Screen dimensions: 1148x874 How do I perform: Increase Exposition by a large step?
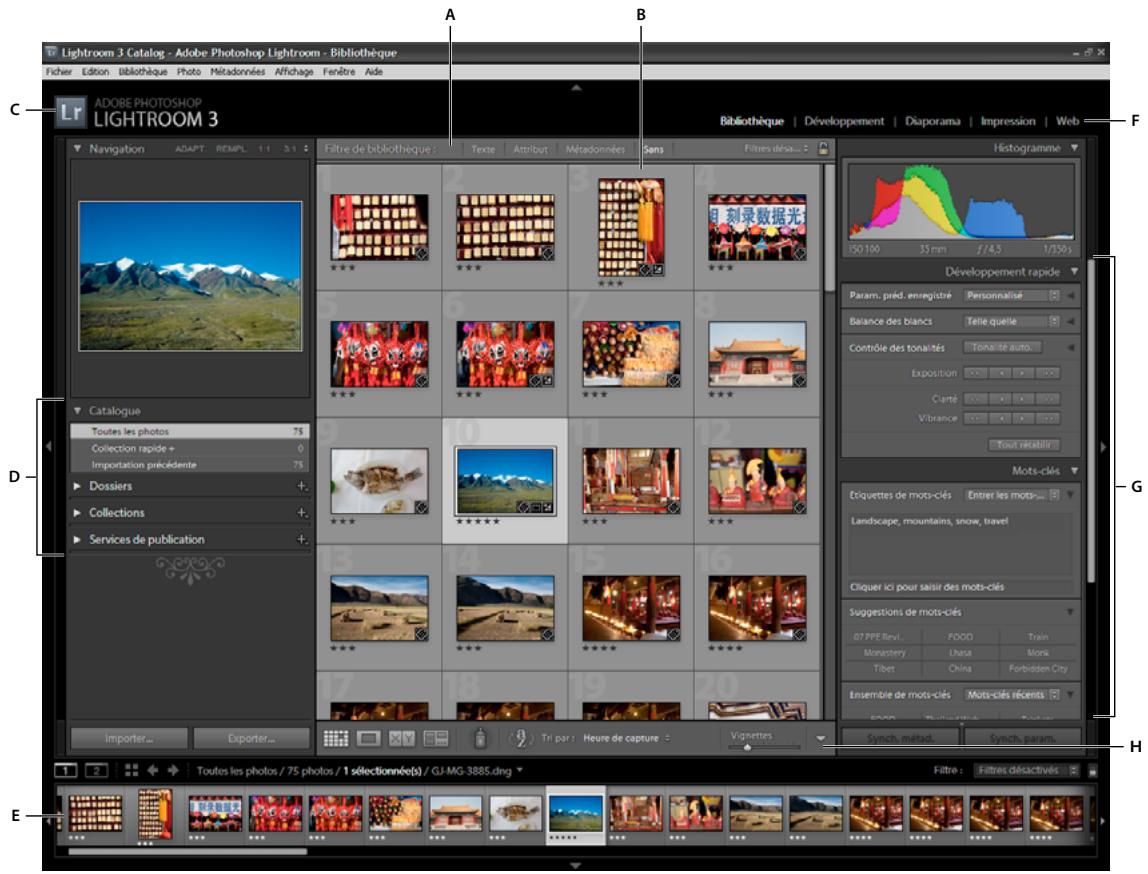pyautogui.click(x=1048, y=373)
